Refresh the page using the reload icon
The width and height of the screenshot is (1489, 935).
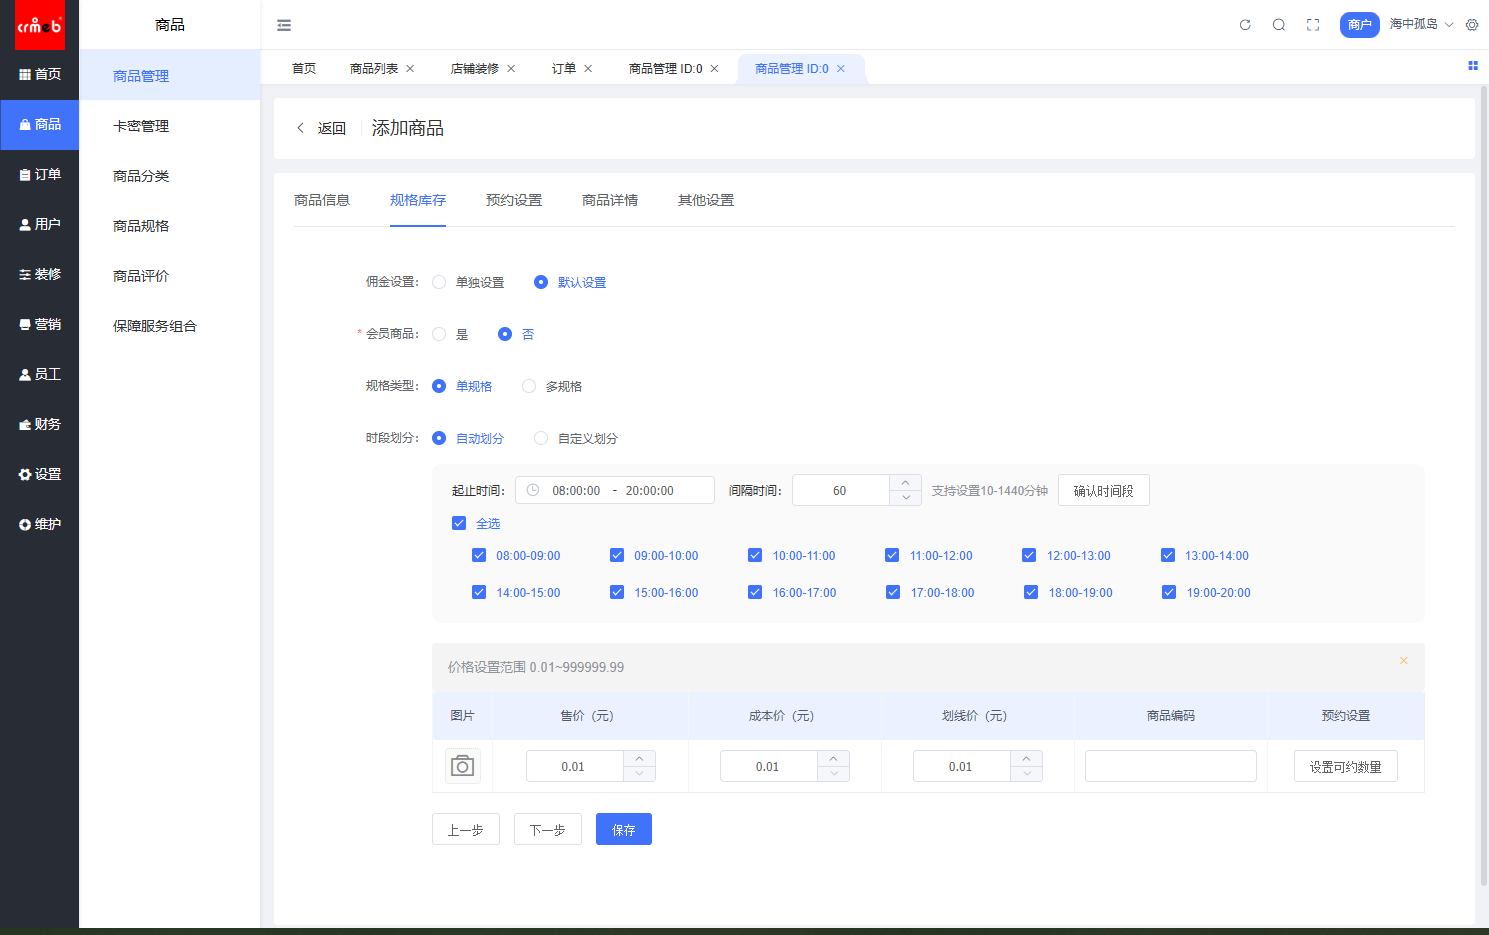pos(1244,24)
